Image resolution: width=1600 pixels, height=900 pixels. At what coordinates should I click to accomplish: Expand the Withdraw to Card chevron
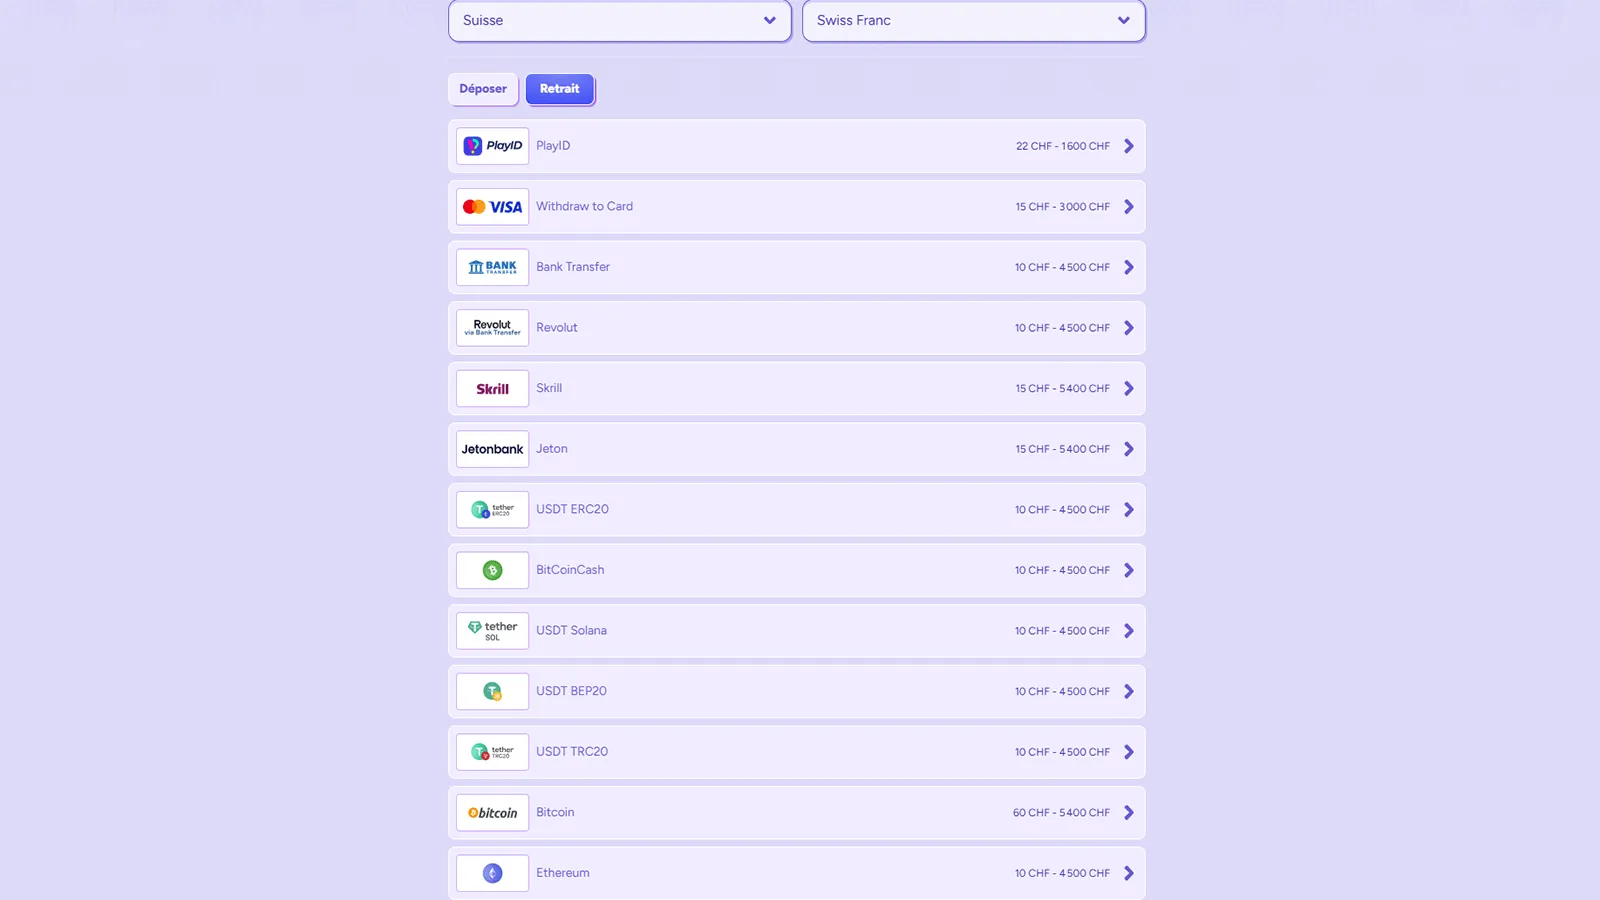[x=1129, y=207]
